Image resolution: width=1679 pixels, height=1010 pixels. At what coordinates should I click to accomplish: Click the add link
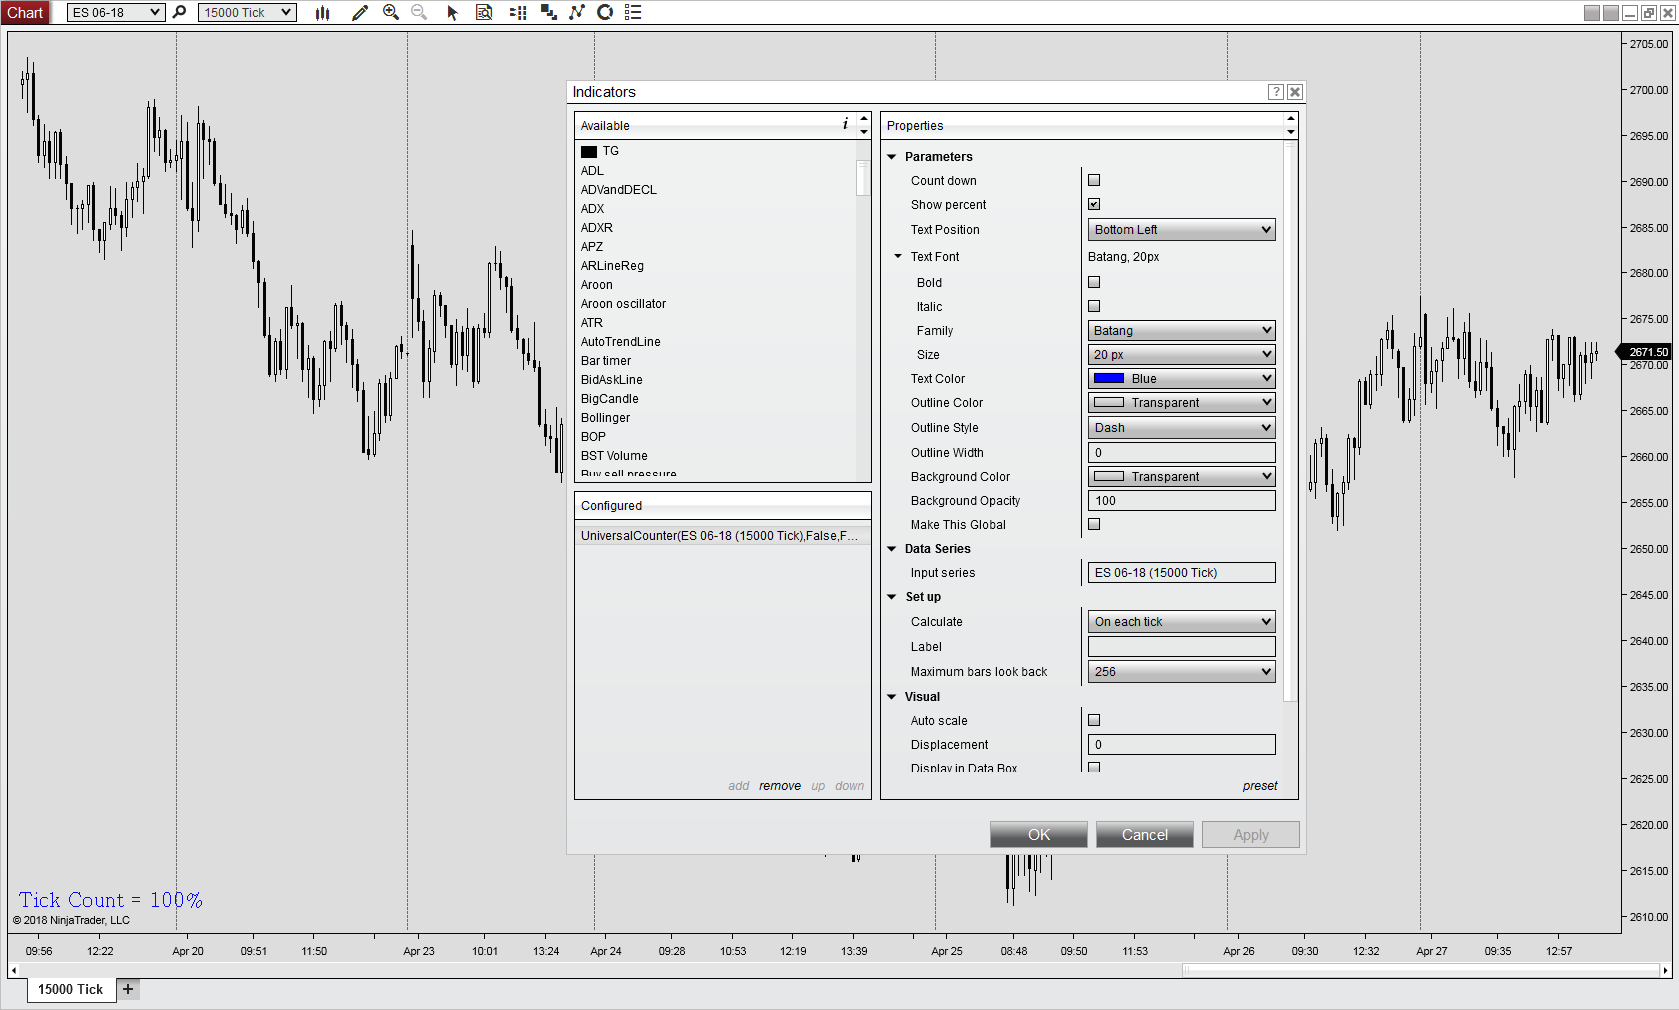(739, 786)
